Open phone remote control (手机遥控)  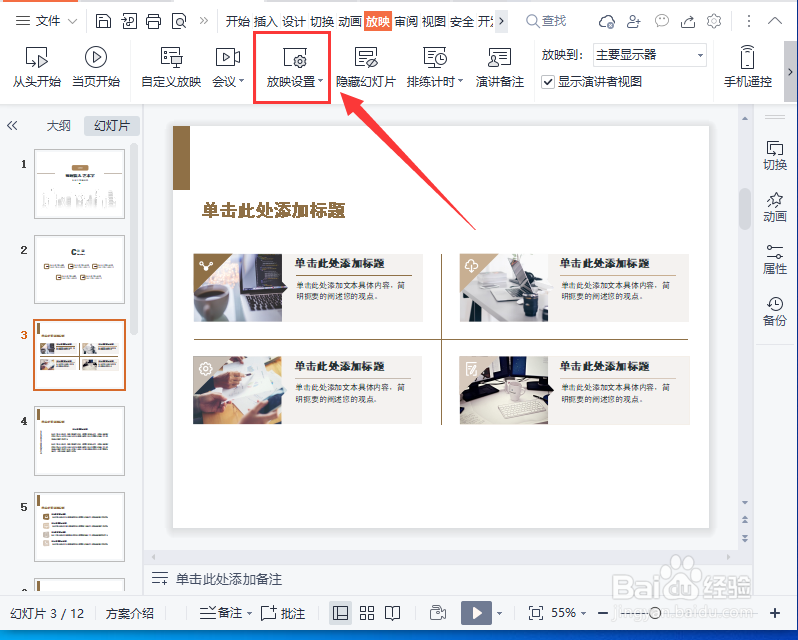[x=748, y=67]
